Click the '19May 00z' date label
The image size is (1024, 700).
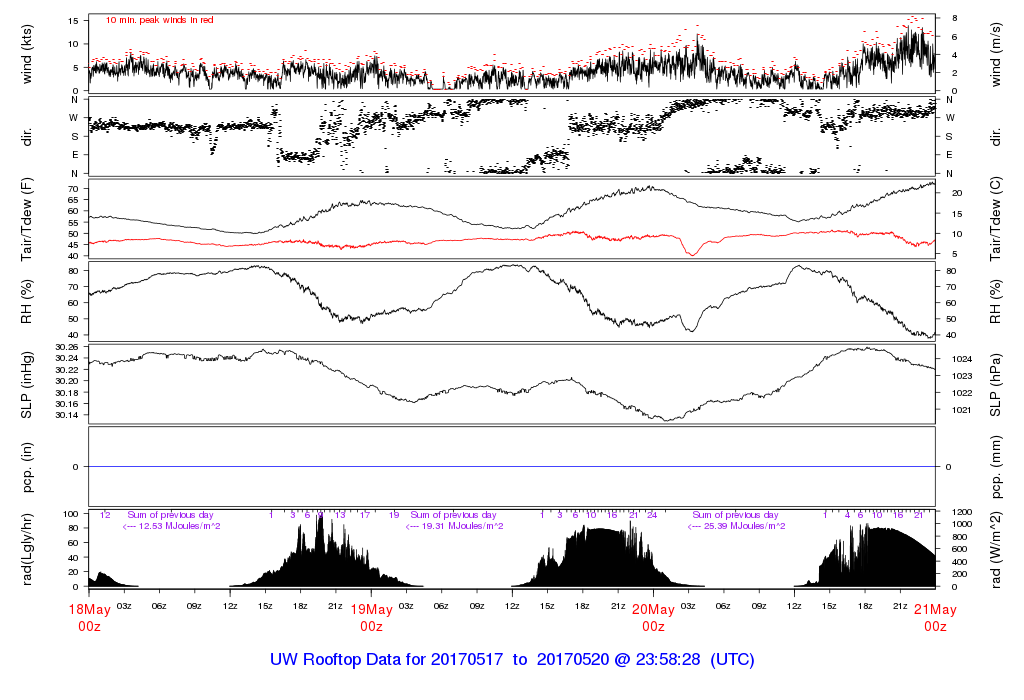point(371,617)
